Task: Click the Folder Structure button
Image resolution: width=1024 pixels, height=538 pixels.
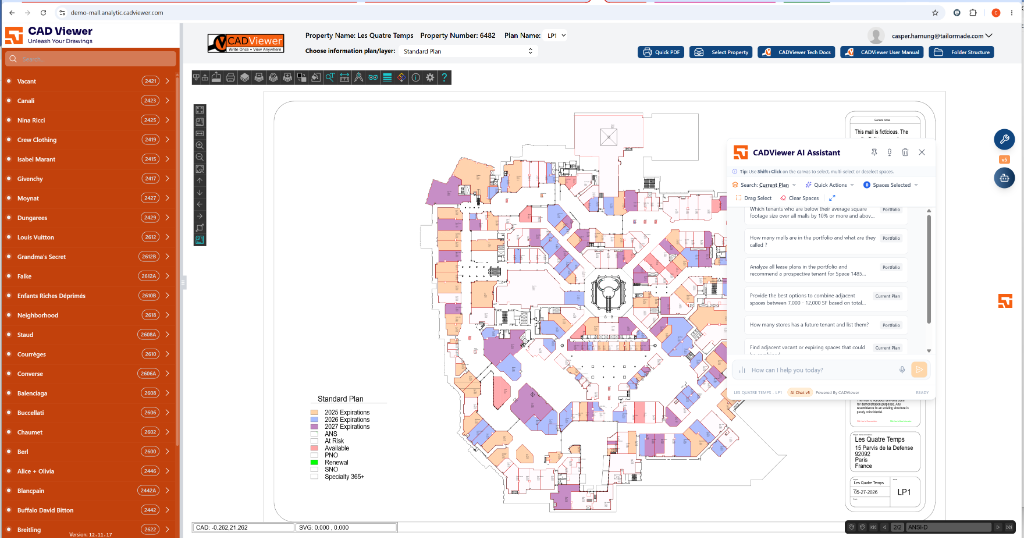Action: click(x=961, y=52)
